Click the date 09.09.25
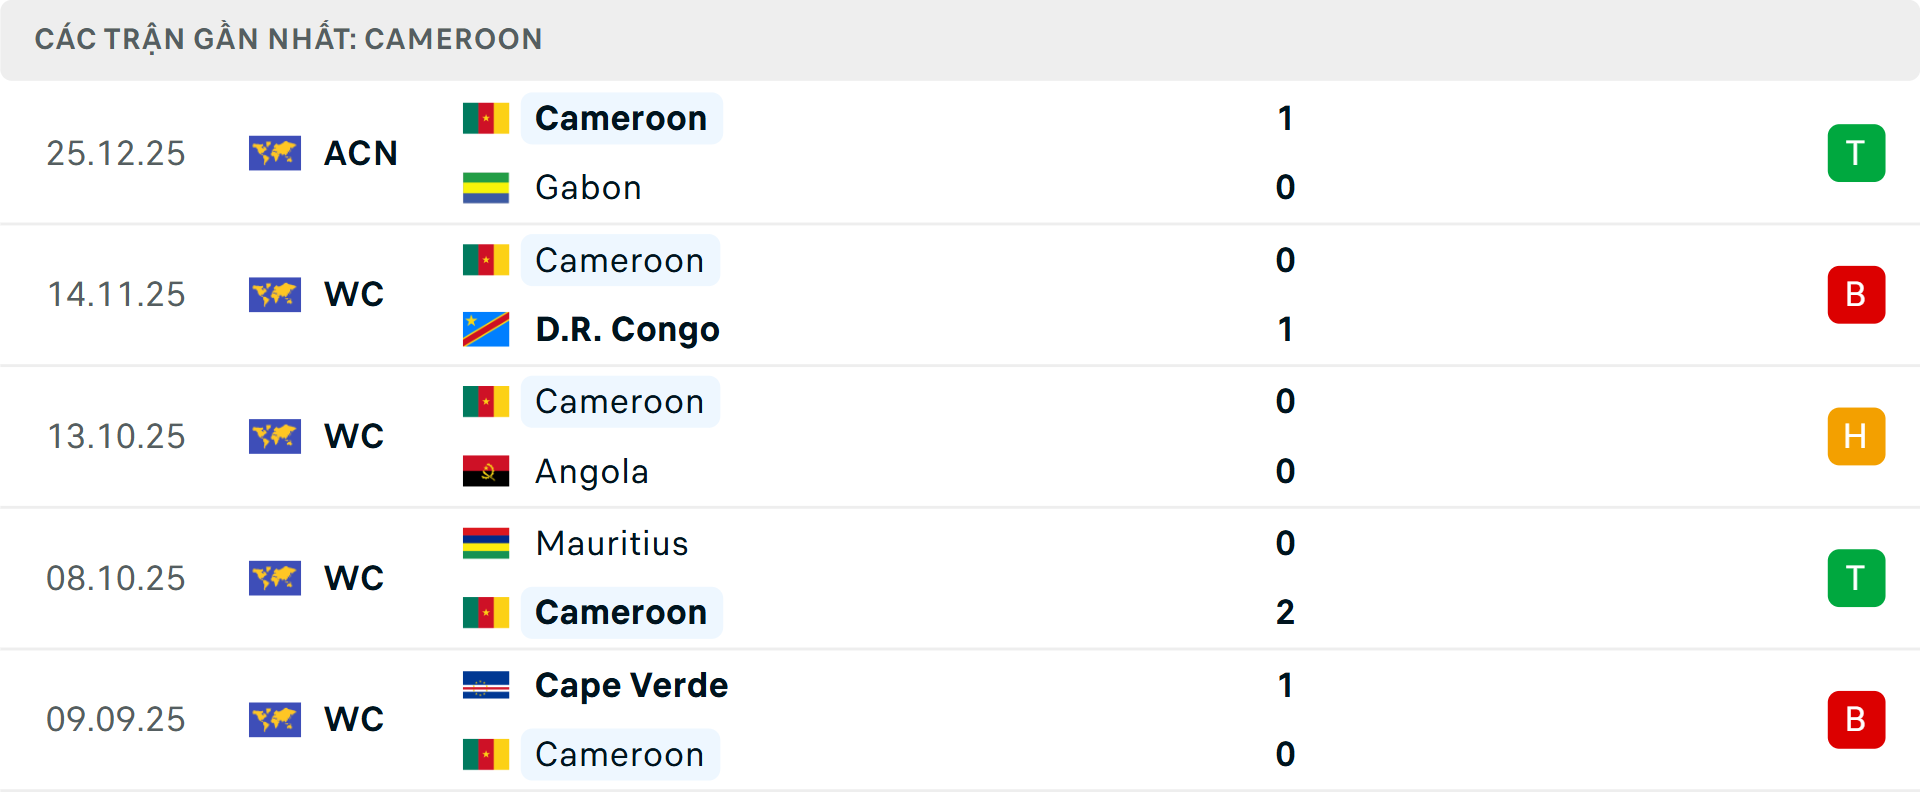This screenshot has height=792, width=1920. coord(116,719)
